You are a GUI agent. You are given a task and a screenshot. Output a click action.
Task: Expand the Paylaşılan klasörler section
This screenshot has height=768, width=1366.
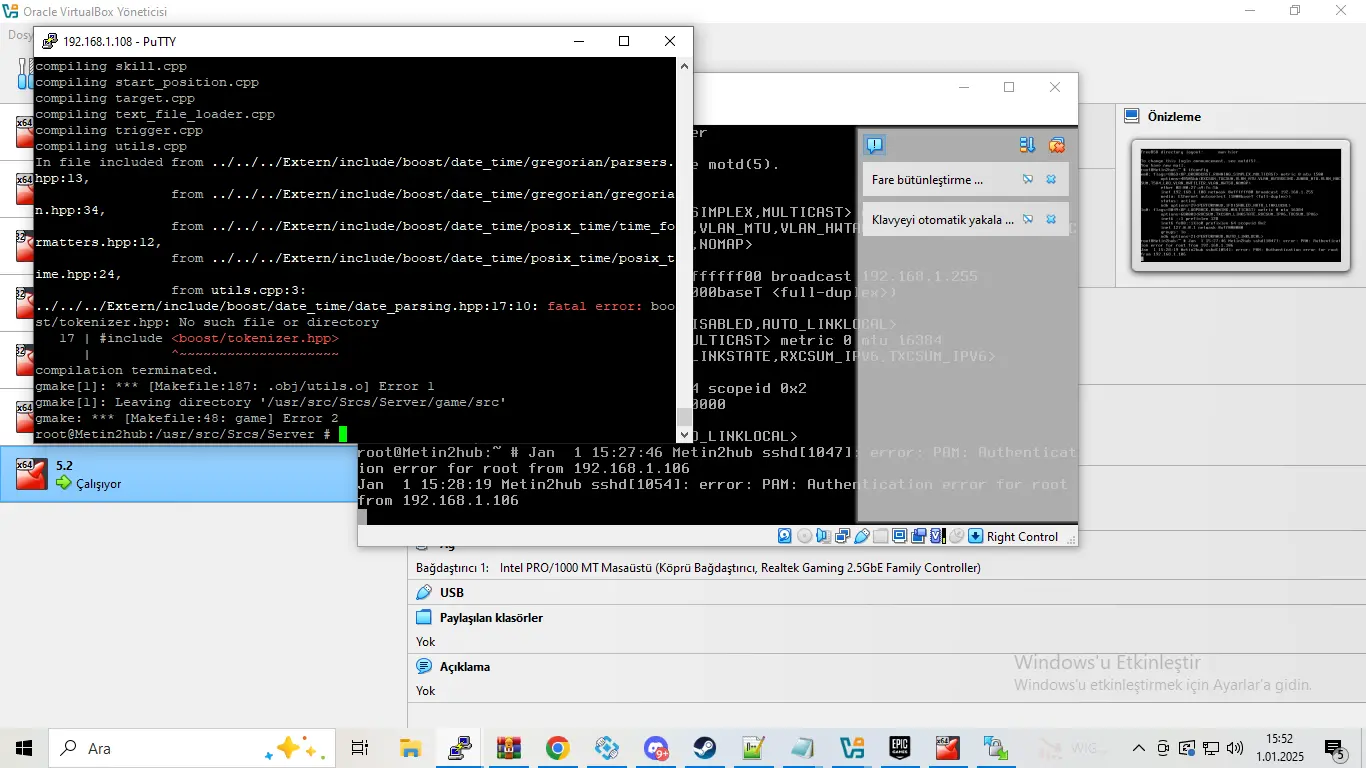coord(491,618)
